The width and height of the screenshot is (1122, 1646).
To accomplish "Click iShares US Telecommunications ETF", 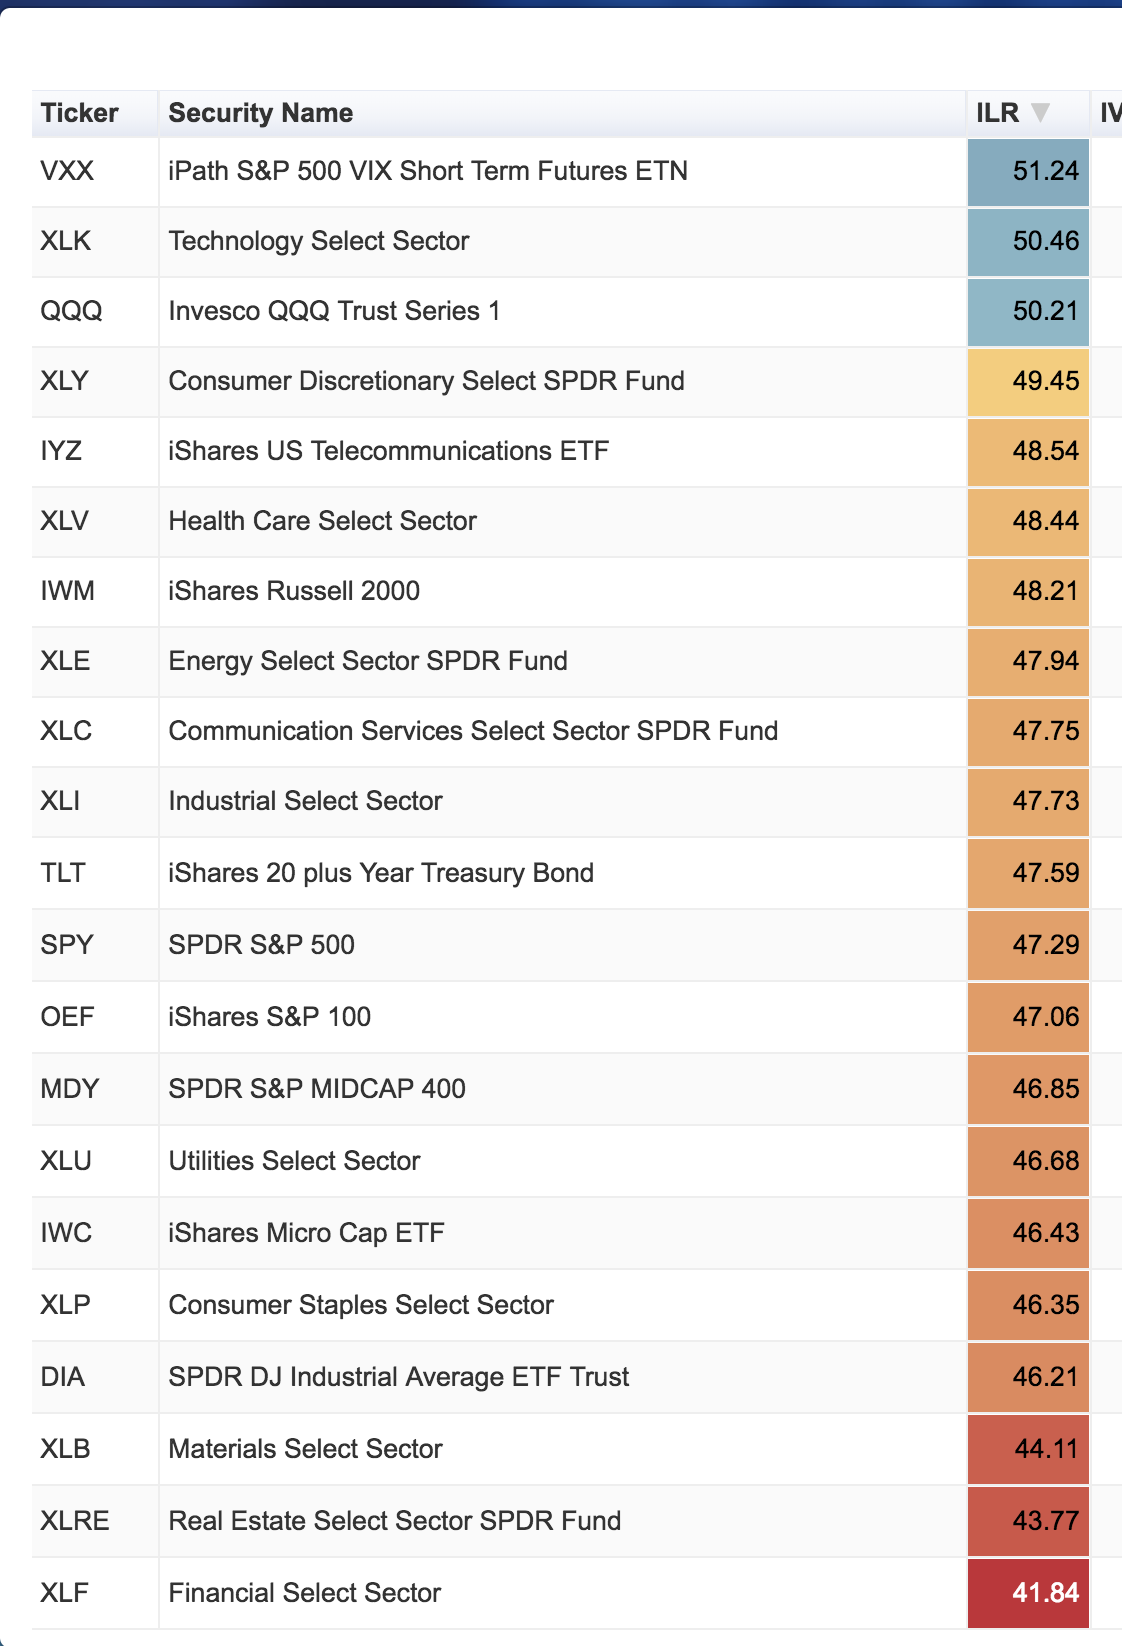I will [x=389, y=451].
